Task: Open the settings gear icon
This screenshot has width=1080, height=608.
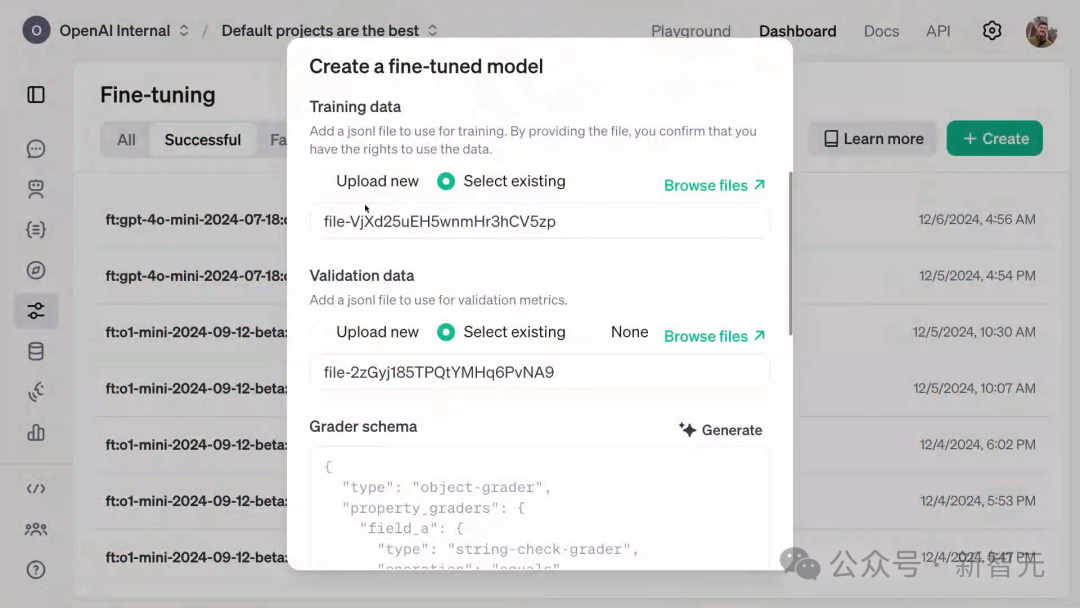Action: pyautogui.click(x=992, y=31)
